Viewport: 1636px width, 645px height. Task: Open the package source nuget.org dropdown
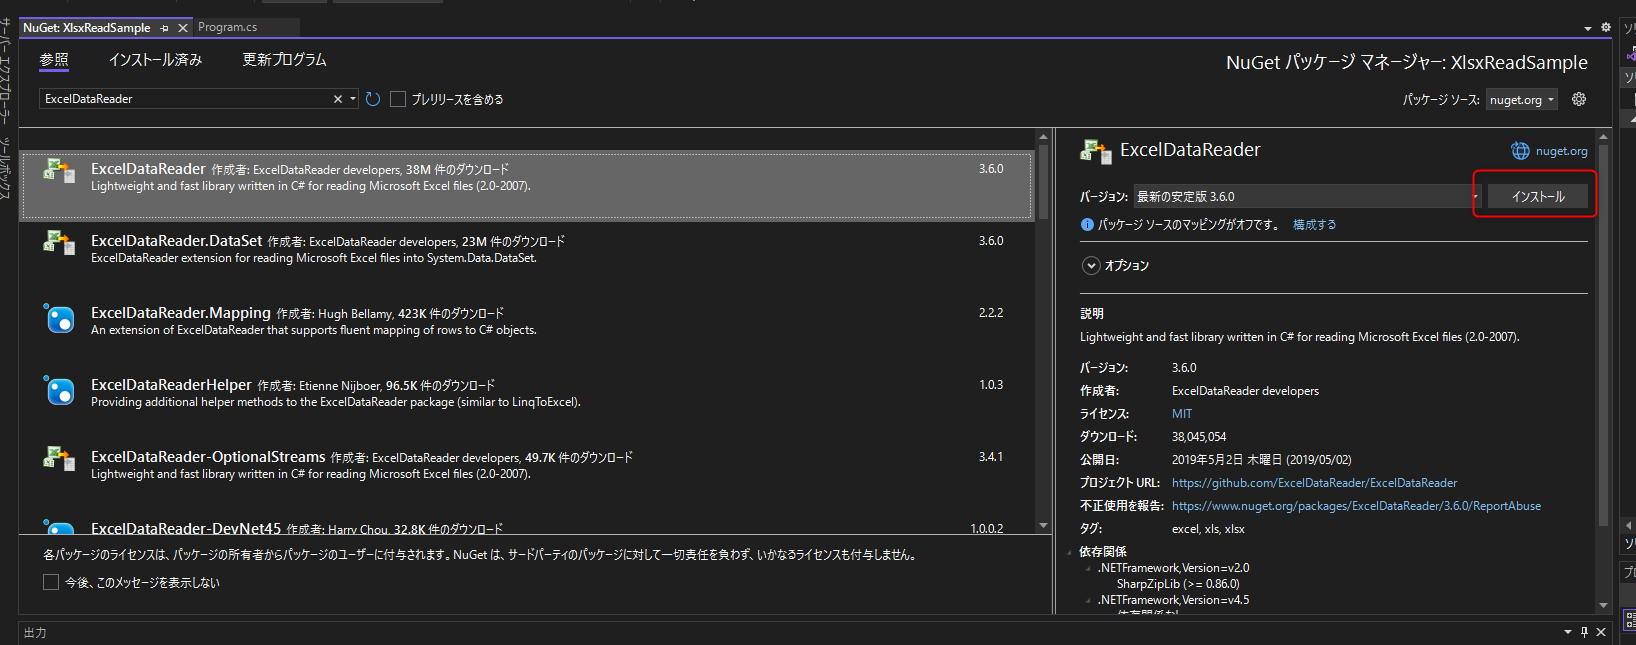pos(1522,99)
